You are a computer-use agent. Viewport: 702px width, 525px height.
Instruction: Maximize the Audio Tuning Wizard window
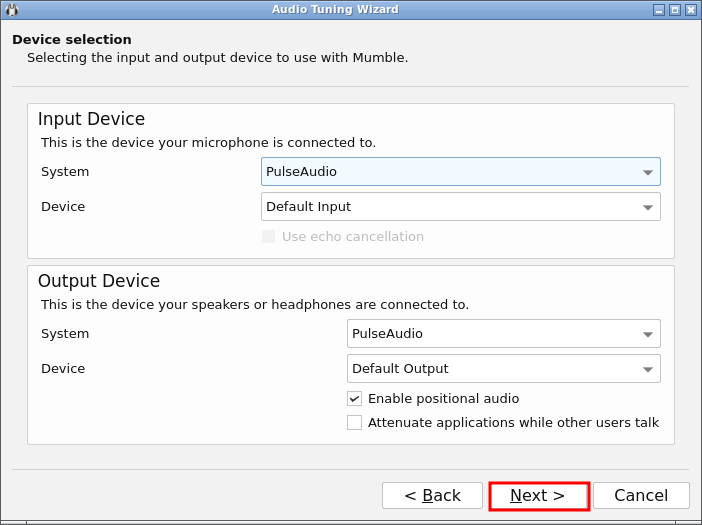coord(675,10)
